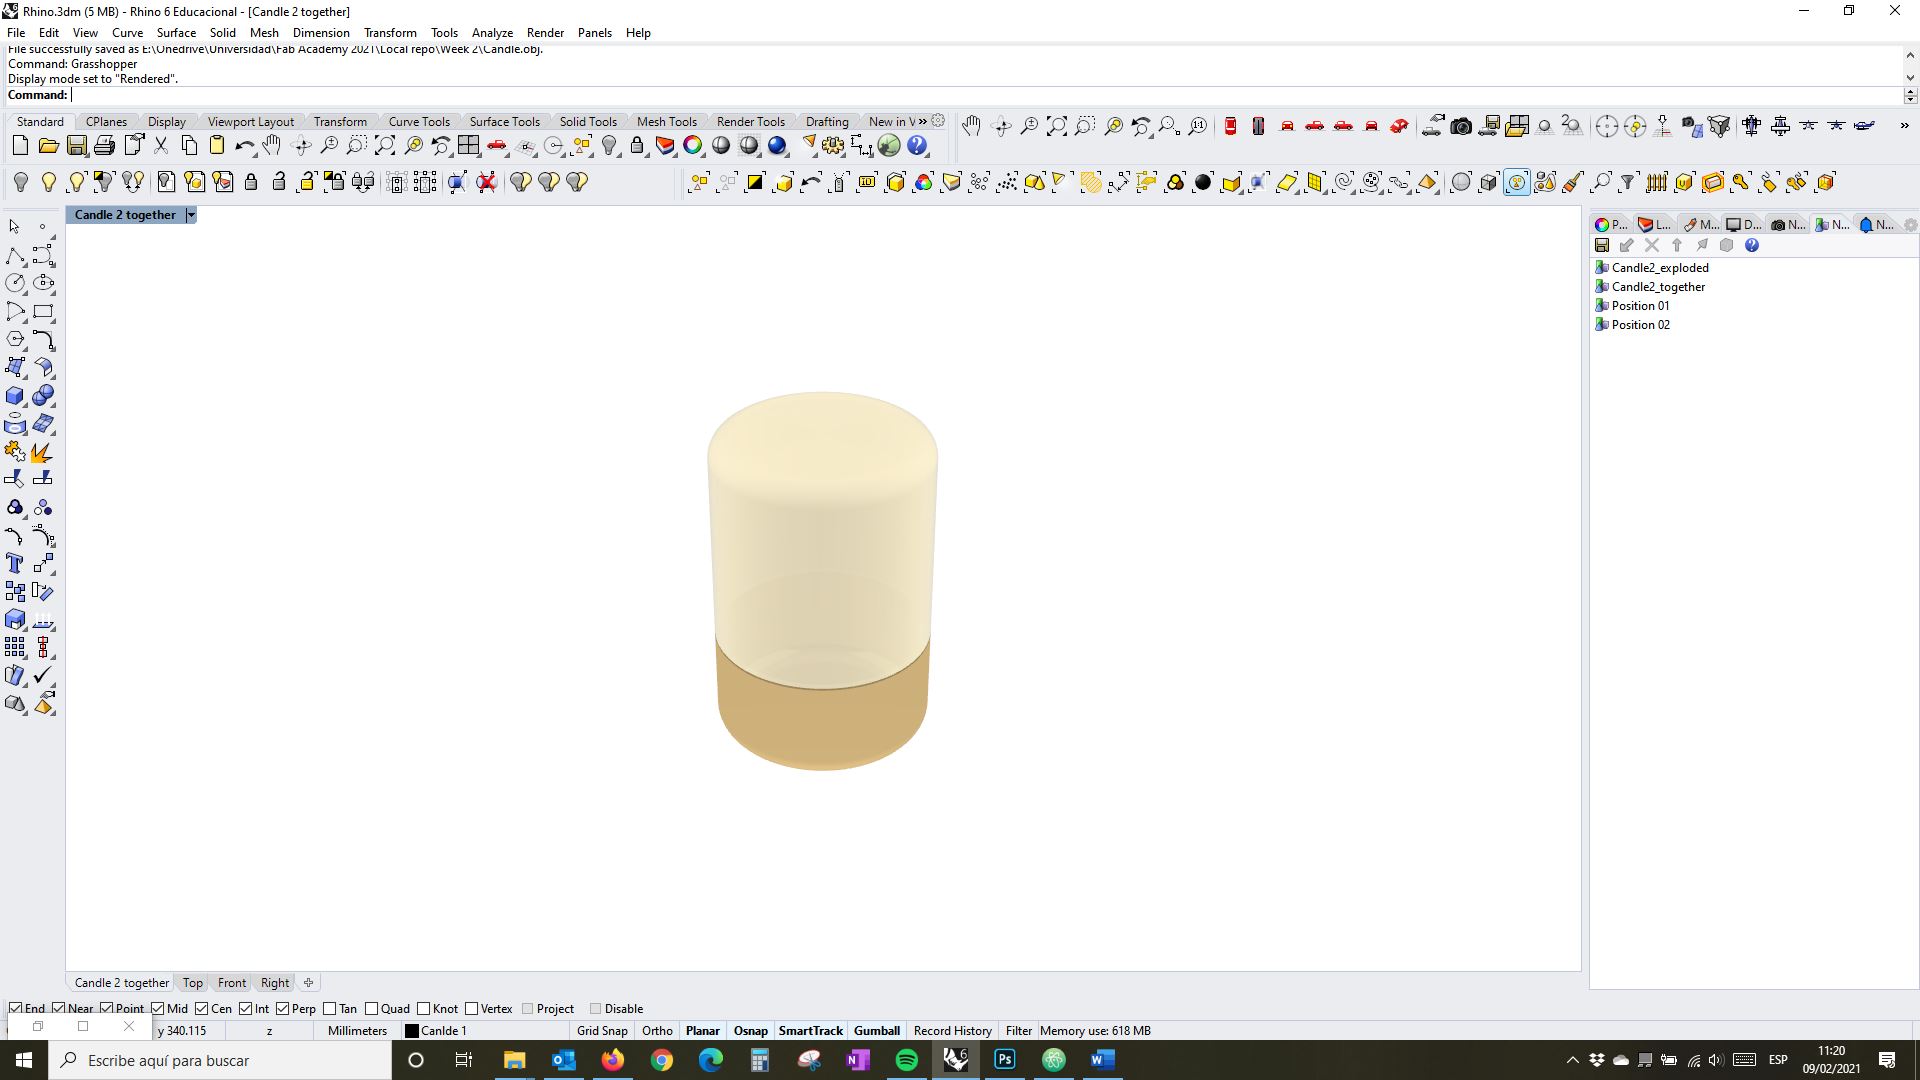Viewport: 1920px width, 1080px height.
Task: Enable the Tan osnap checkbox
Action: click(x=329, y=1008)
